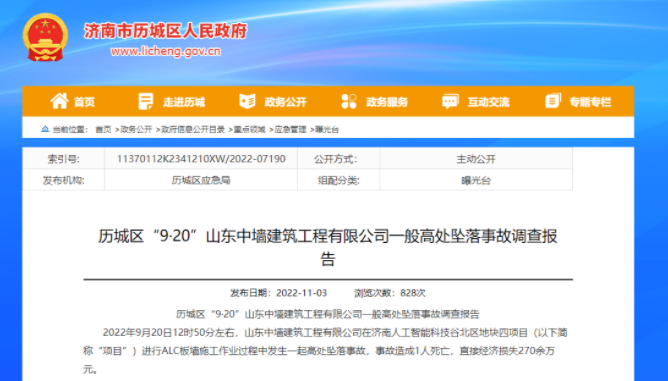Image resolution: width=668 pixels, height=381 pixels.
Task: Click the 组配分类 label cell
Action: coord(339,180)
